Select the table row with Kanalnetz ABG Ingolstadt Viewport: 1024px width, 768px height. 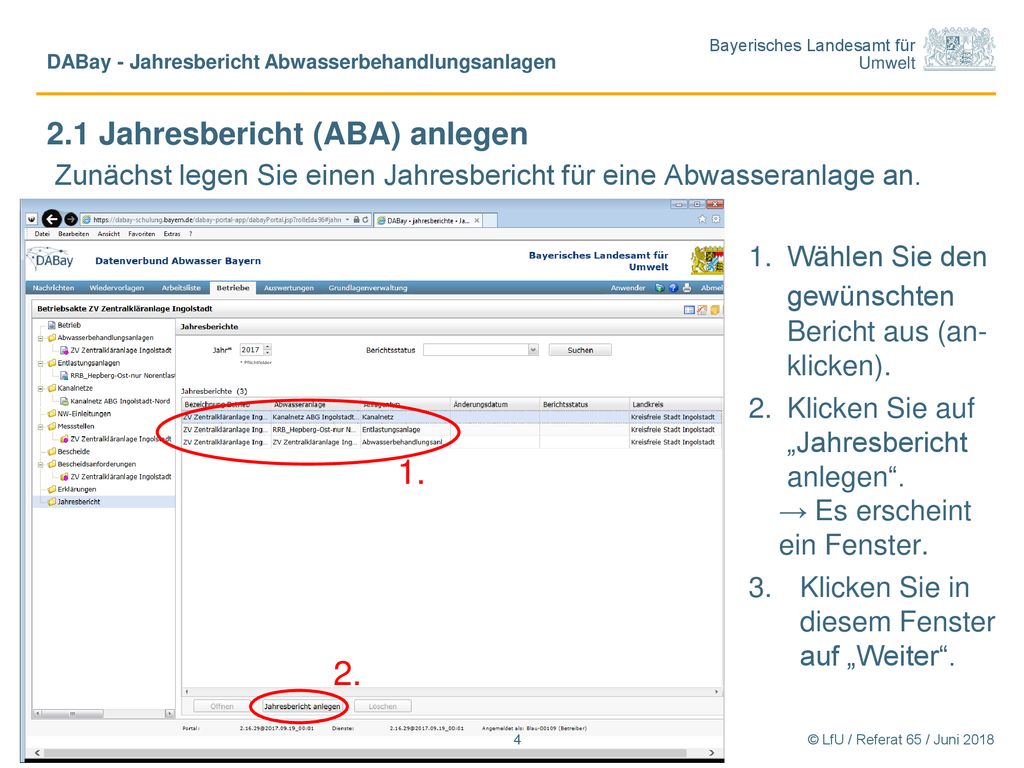pyautogui.click(x=451, y=417)
